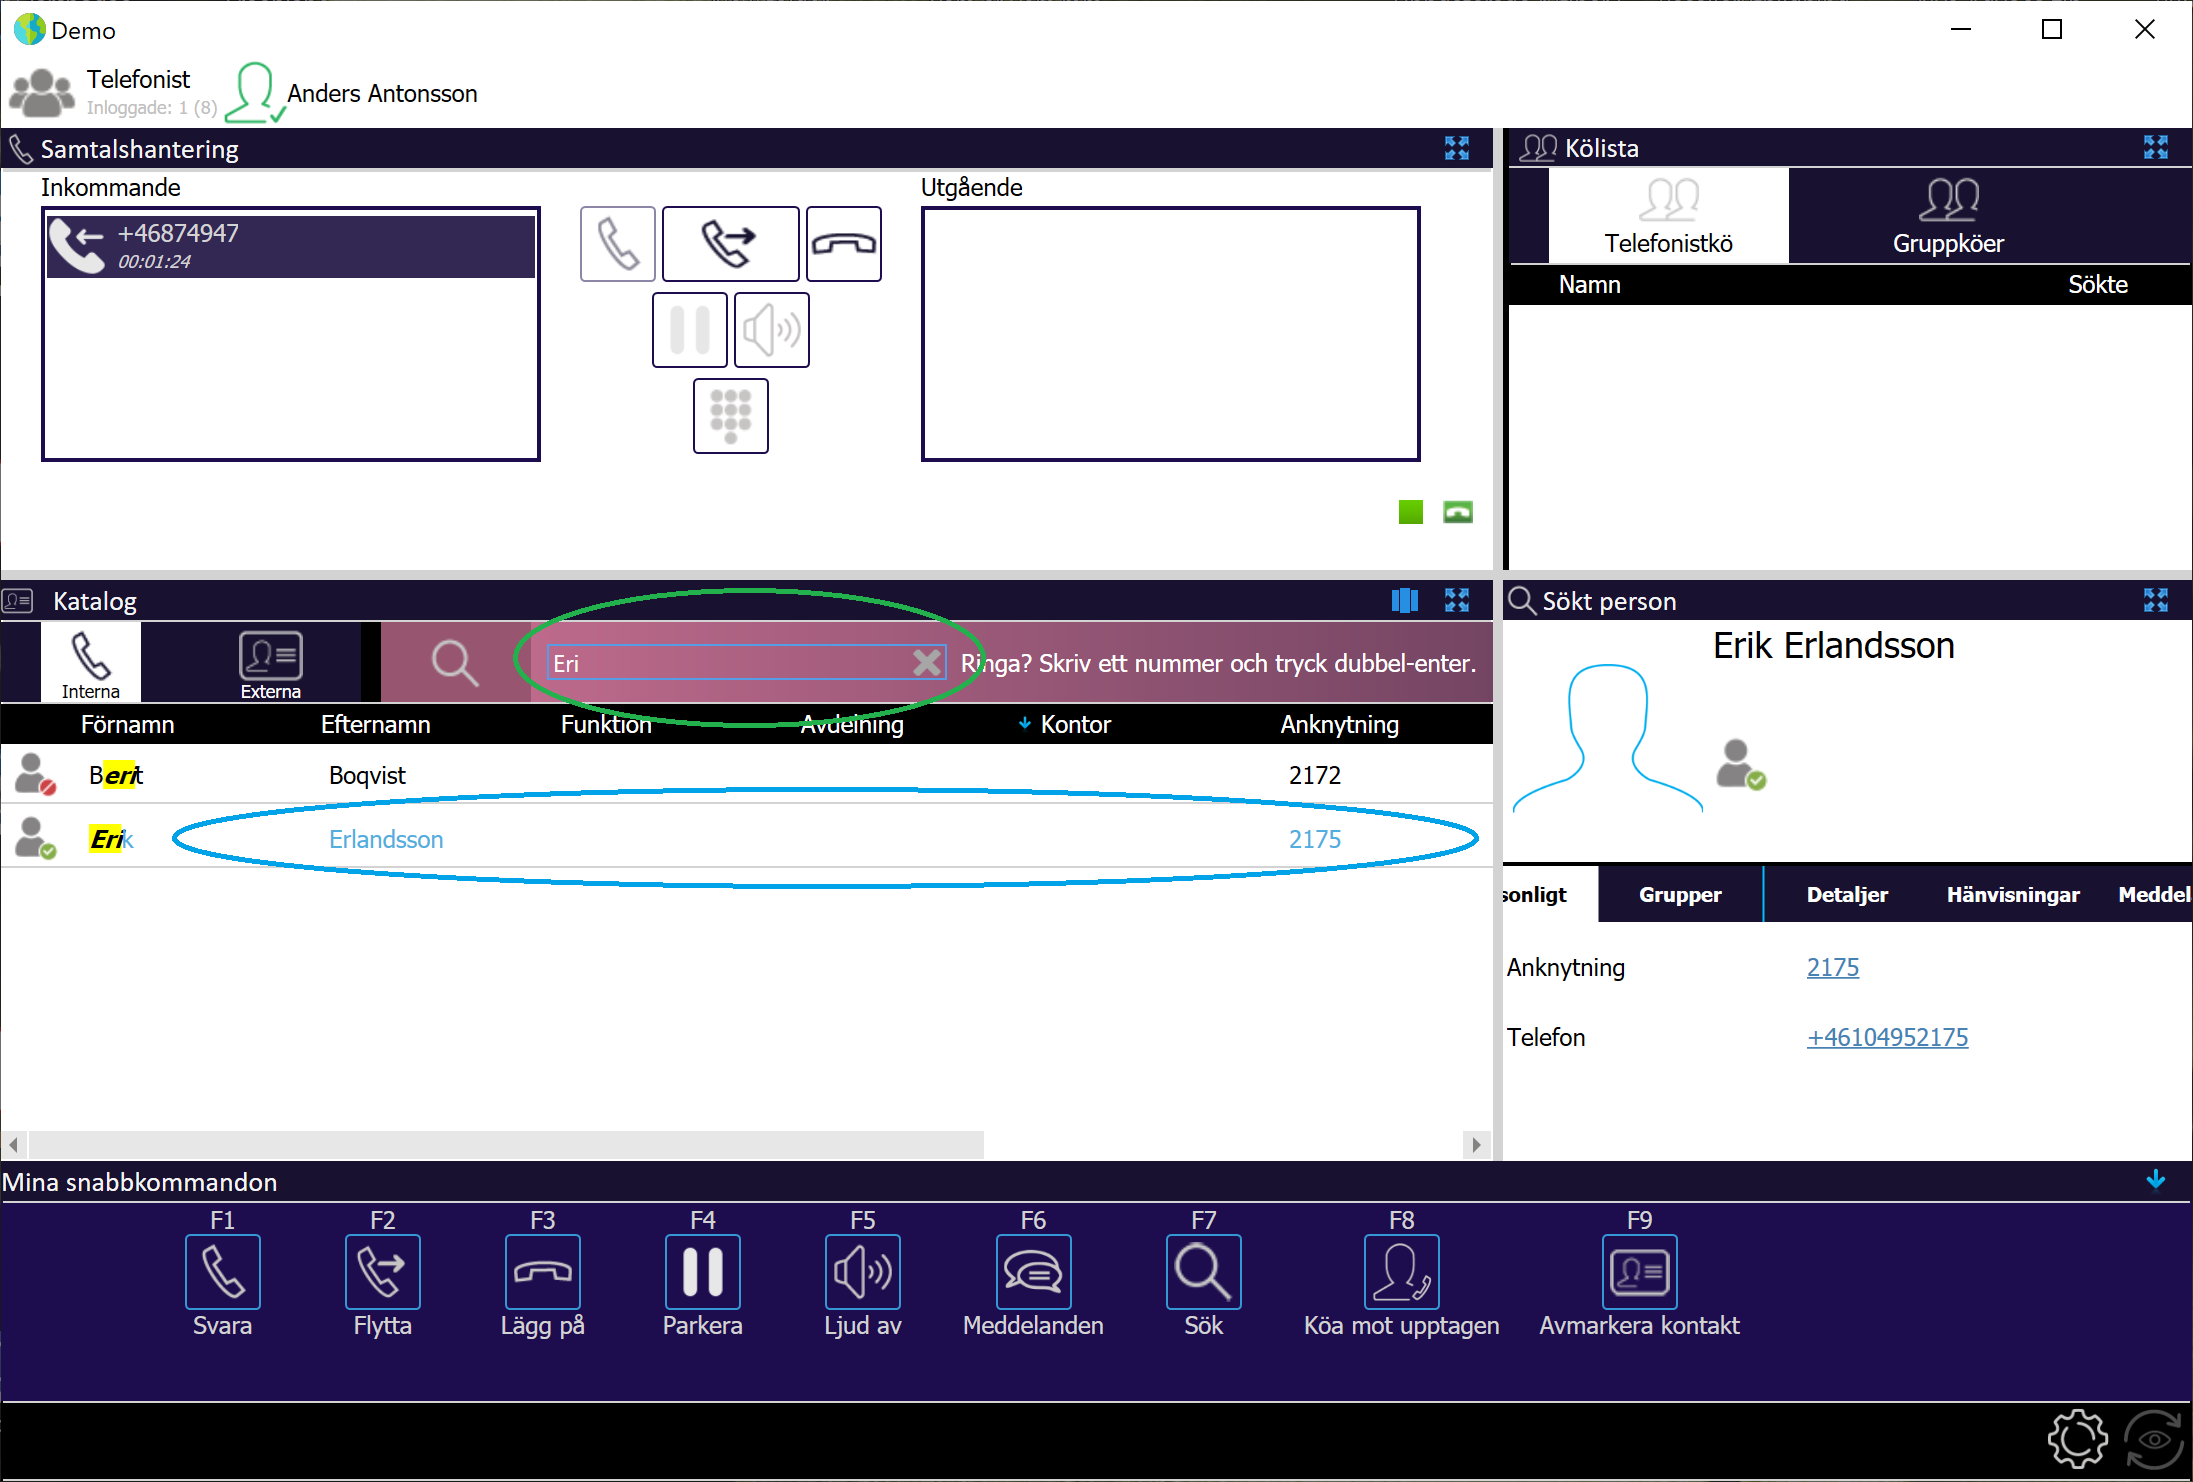Viewport: 2193px width, 1482px height.
Task: Click F5 Ljud av quick command
Action: click(862, 1271)
